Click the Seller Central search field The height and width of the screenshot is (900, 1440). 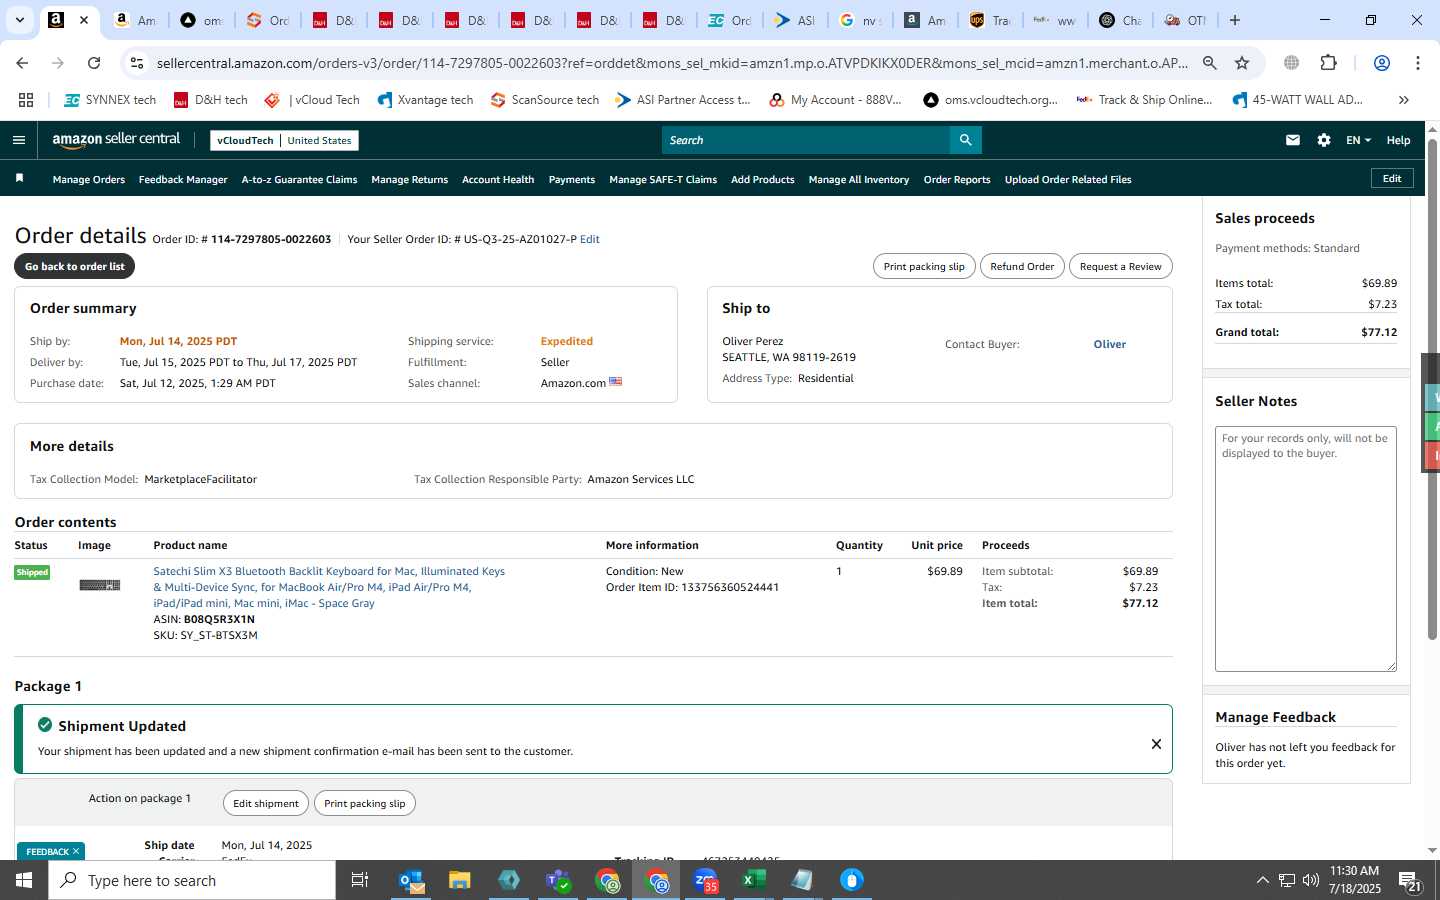[x=806, y=140]
